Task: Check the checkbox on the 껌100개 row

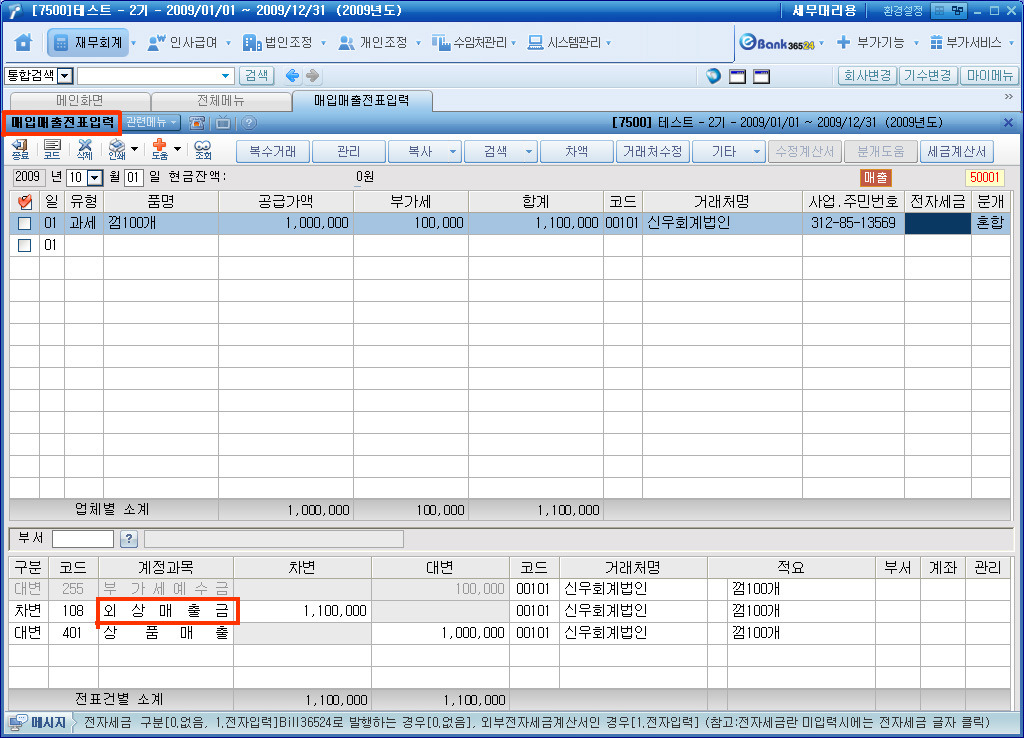Action: [25, 223]
